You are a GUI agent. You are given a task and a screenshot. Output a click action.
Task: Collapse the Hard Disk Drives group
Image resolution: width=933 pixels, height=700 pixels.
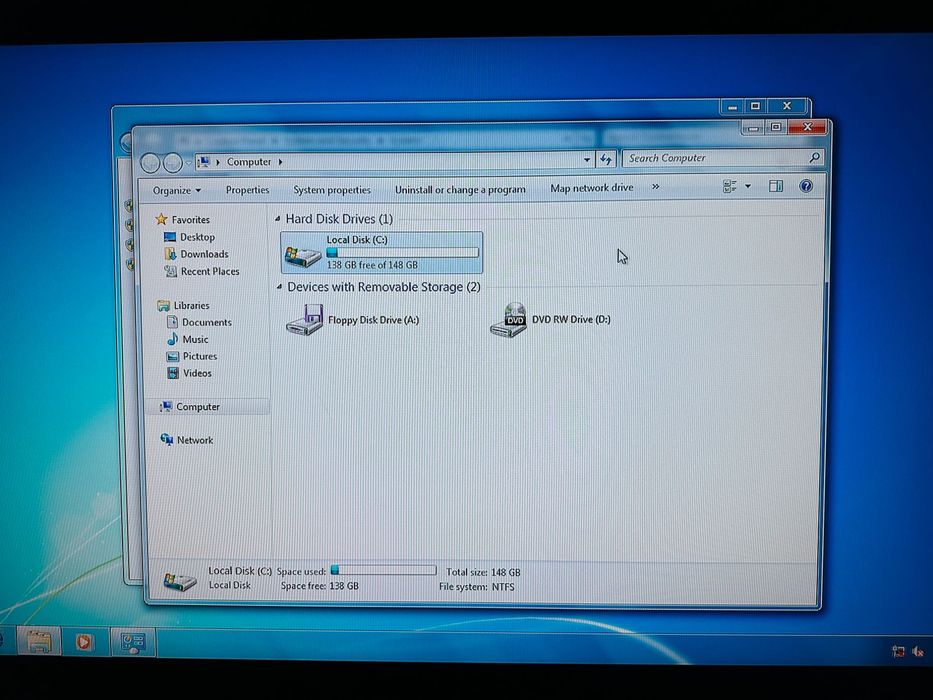pyautogui.click(x=278, y=219)
